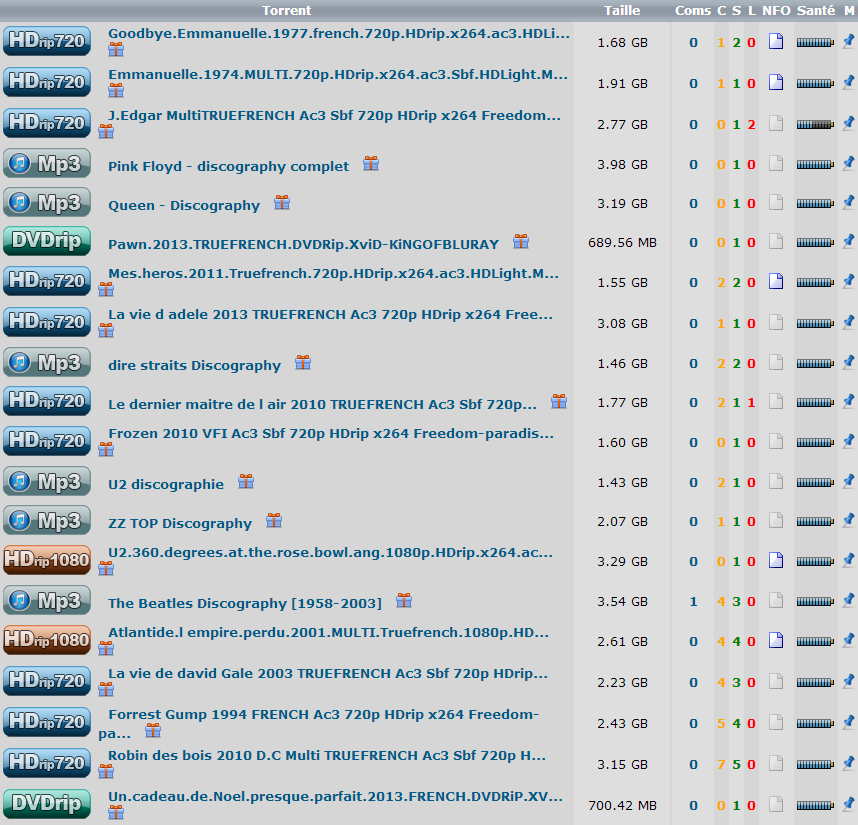This screenshot has width=858, height=825.
Task: Open NFO icon for U2.360.degrees row
Action: point(776,560)
